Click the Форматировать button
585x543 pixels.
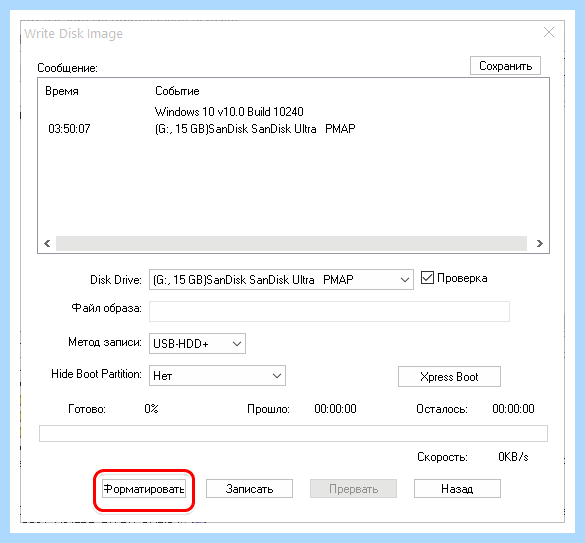(144, 489)
